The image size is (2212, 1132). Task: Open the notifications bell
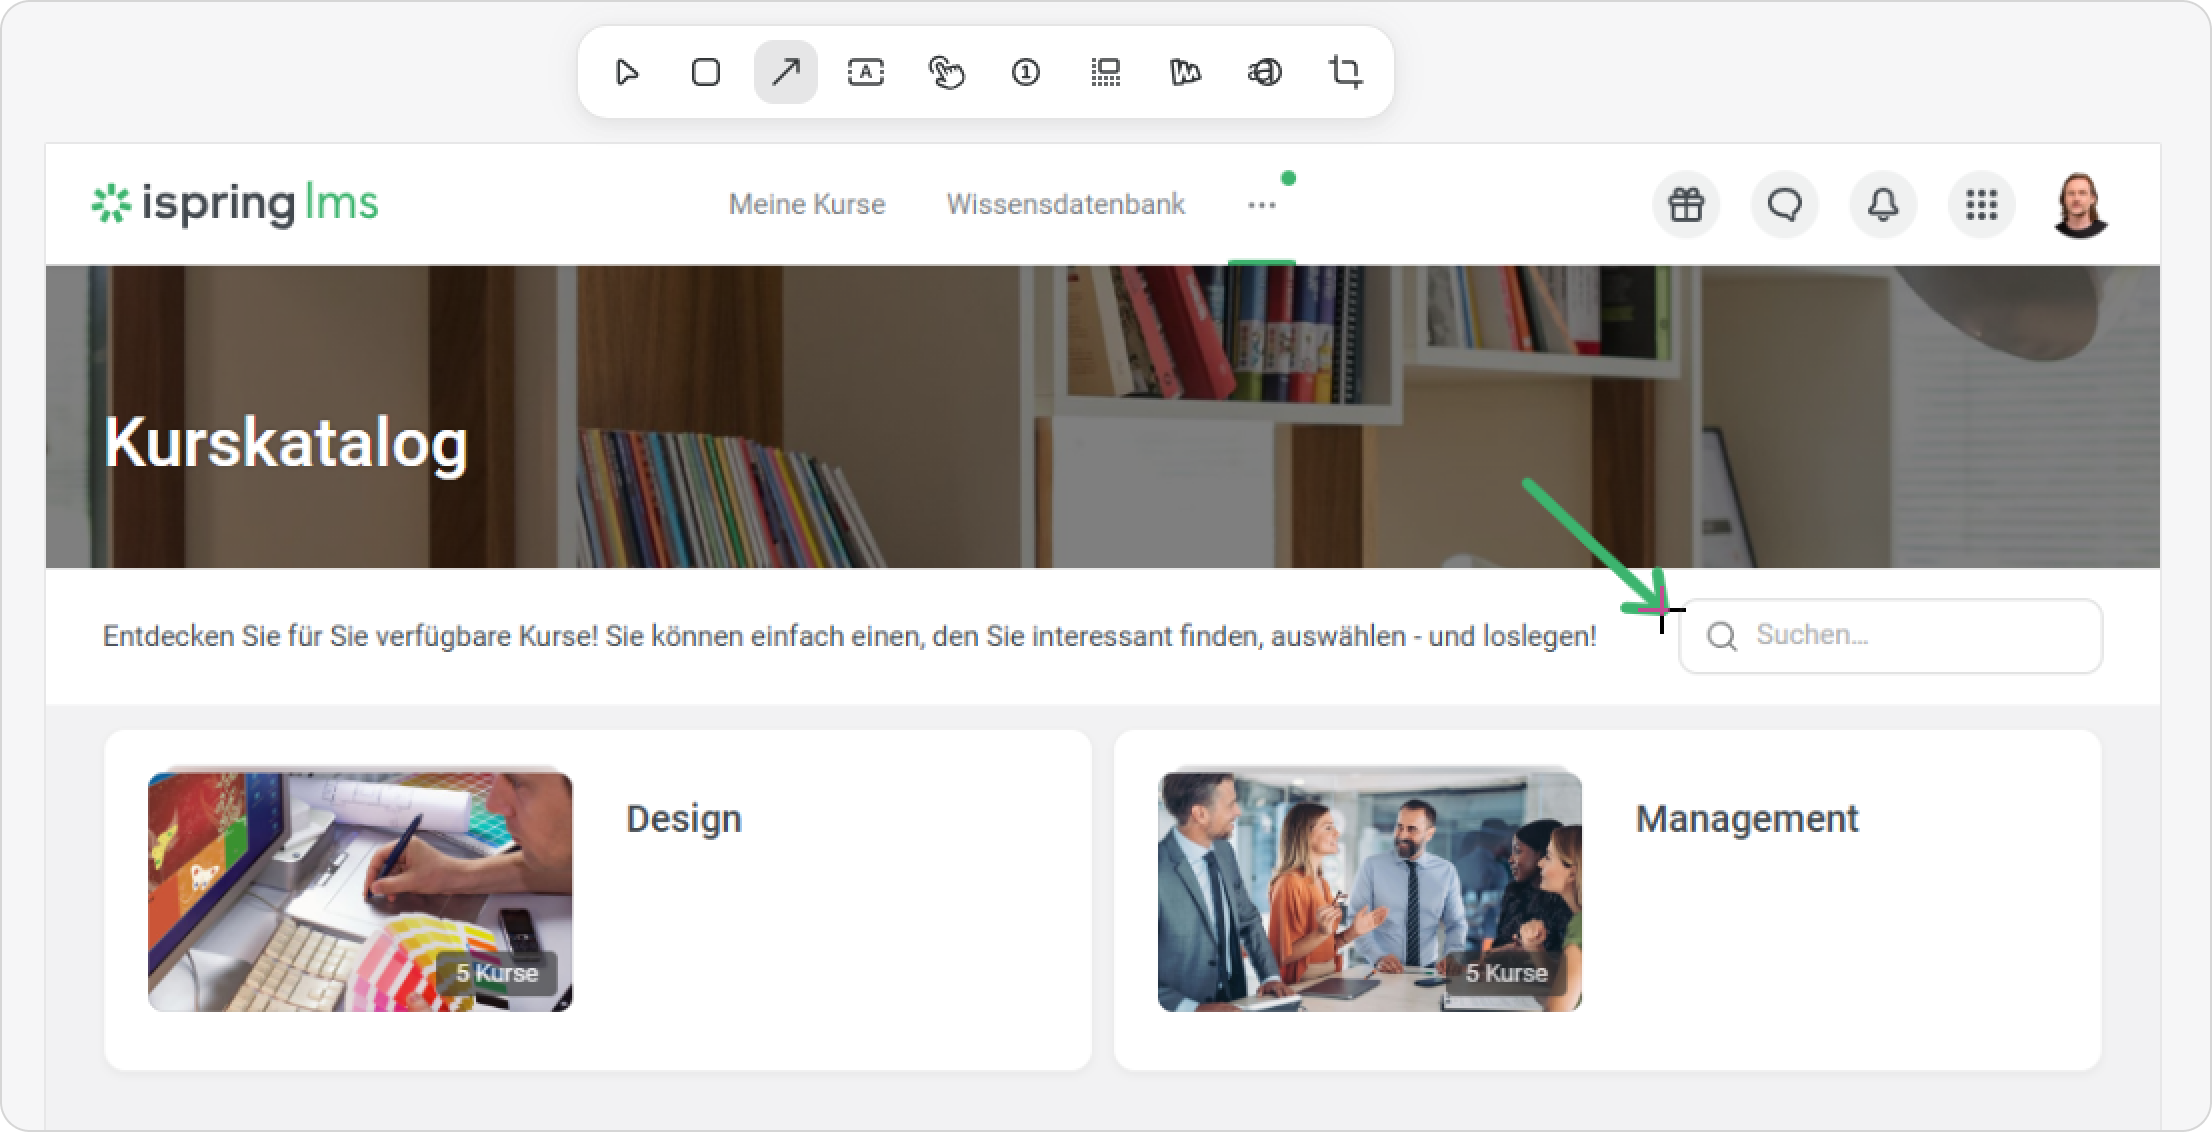coord(1883,204)
